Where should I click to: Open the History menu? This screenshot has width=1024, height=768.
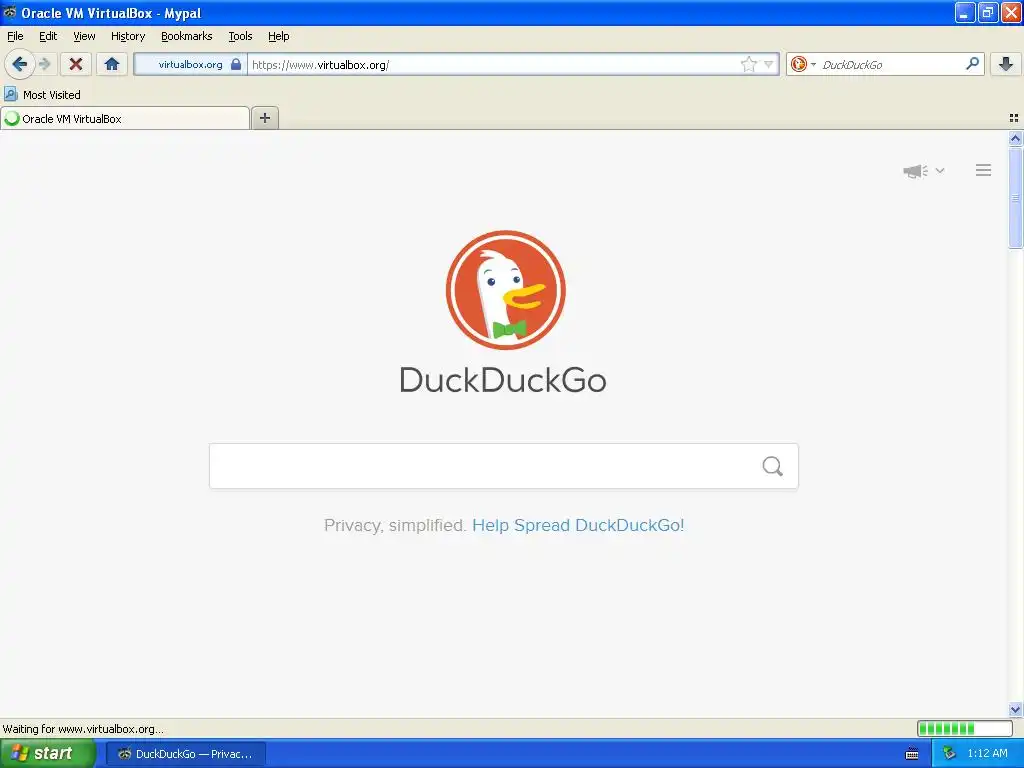point(128,36)
